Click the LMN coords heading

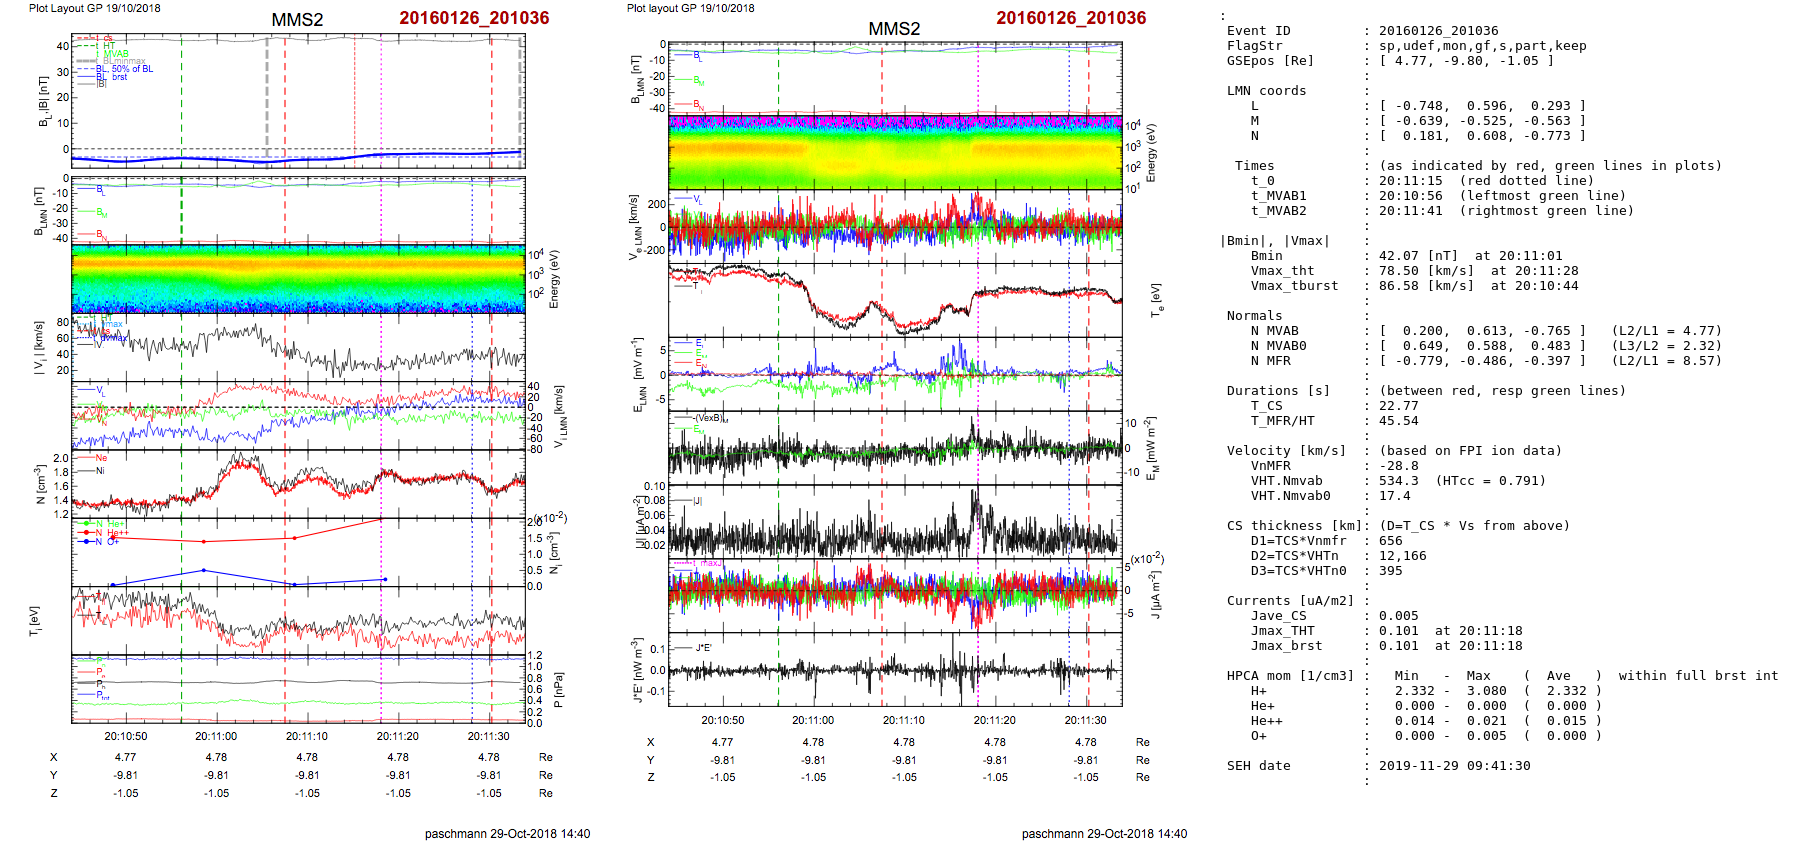tap(1266, 91)
